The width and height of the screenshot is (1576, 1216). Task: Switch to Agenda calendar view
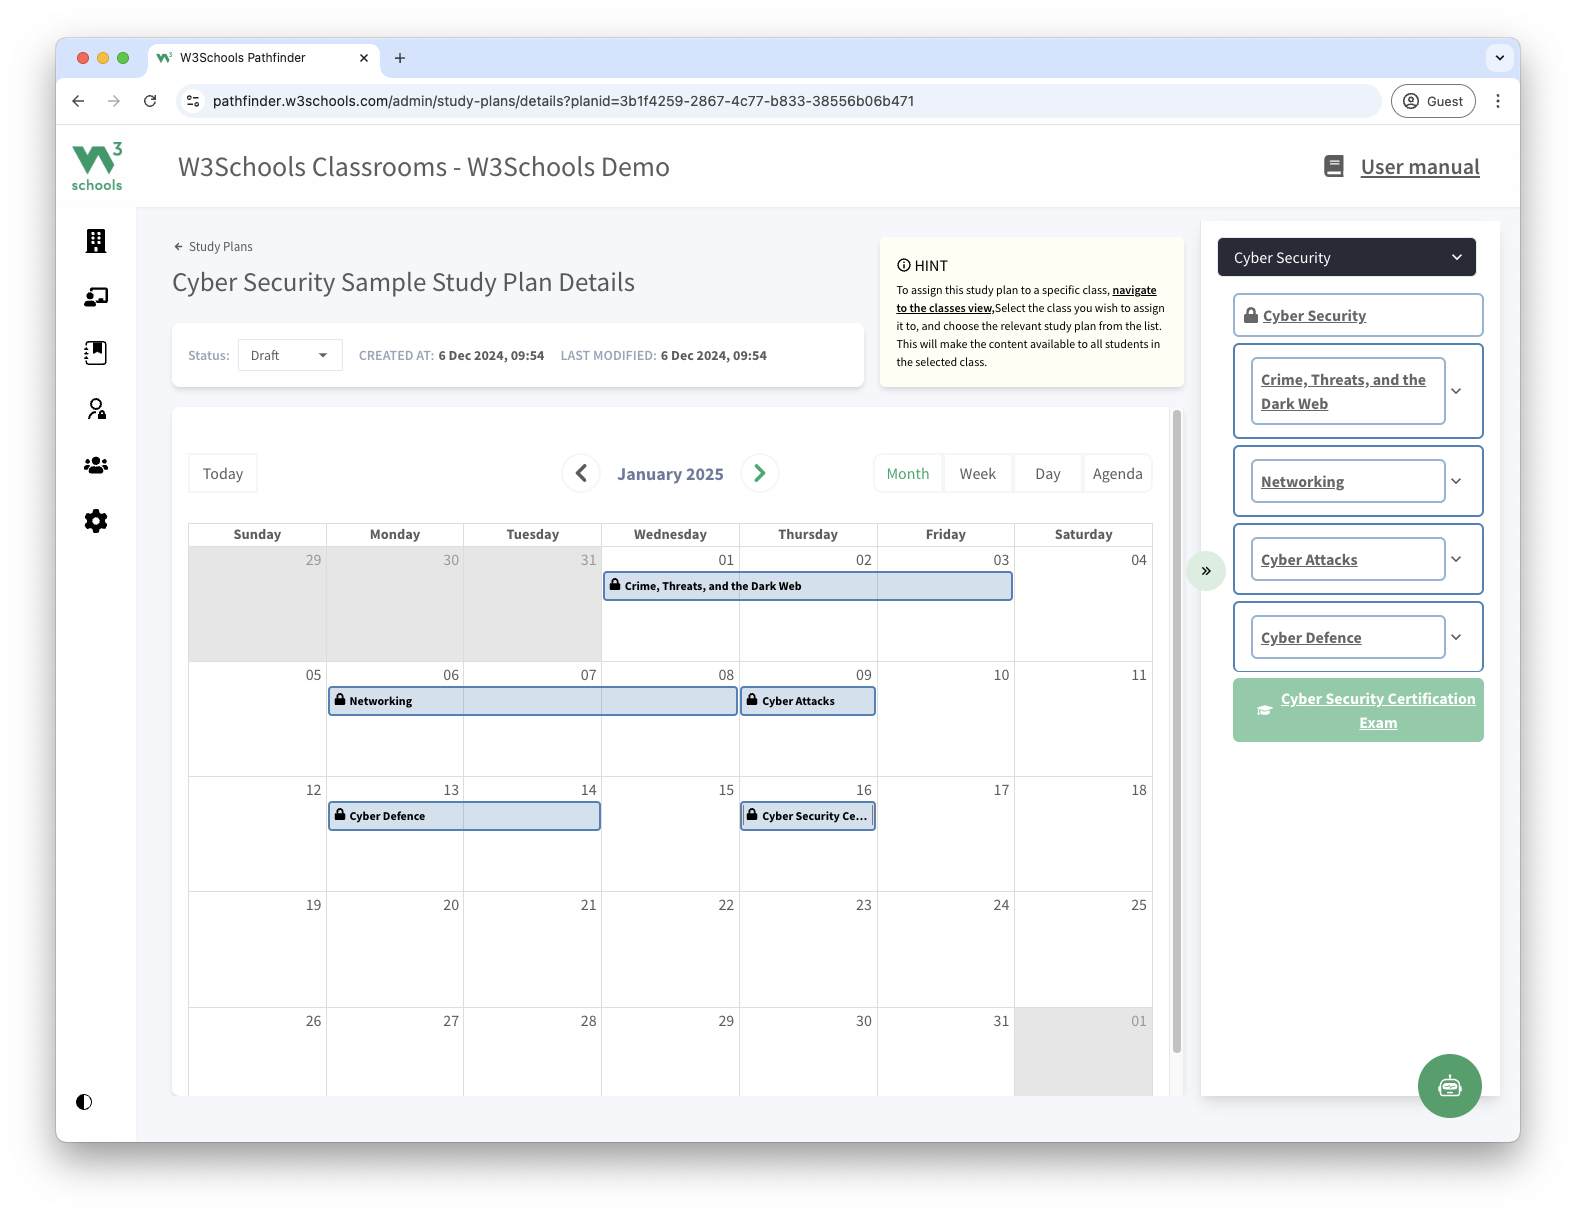click(x=1117, y=474)
